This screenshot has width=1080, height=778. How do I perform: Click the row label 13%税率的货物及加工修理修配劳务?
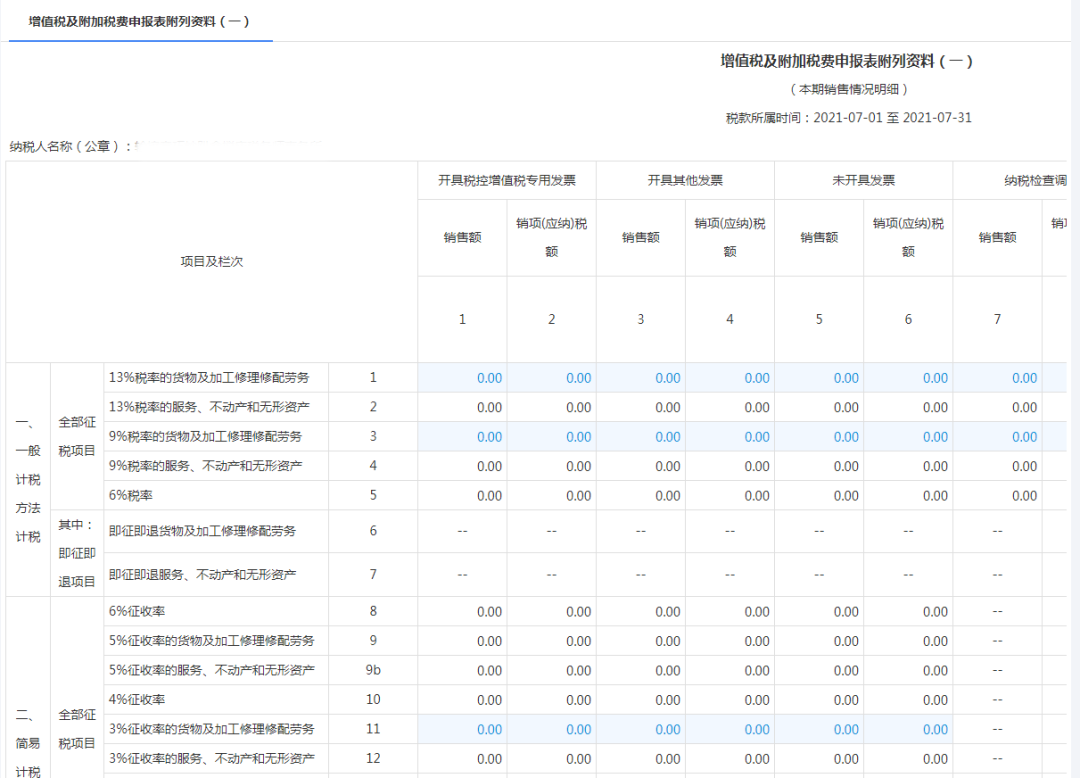point(209,377)
